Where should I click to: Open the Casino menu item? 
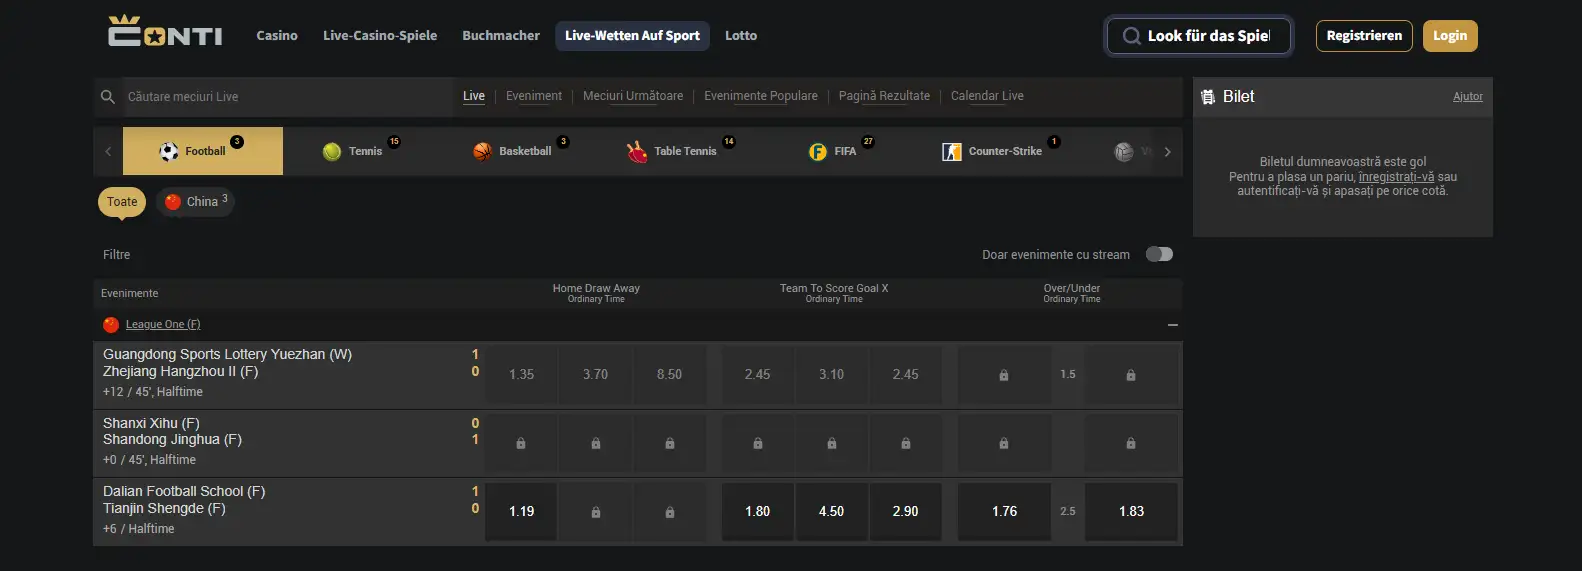coord(277,35)
